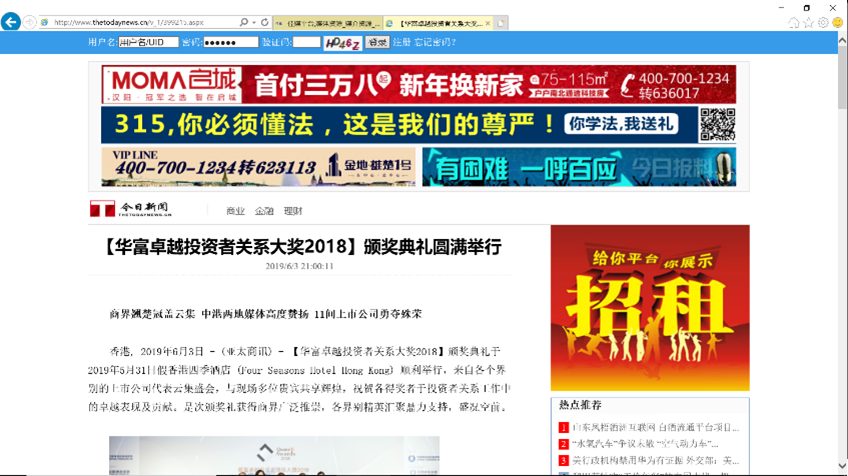This screenshot has width=848, height=476.
Task: Click the 今日新闻 site logo
Action: pos(131,209)
